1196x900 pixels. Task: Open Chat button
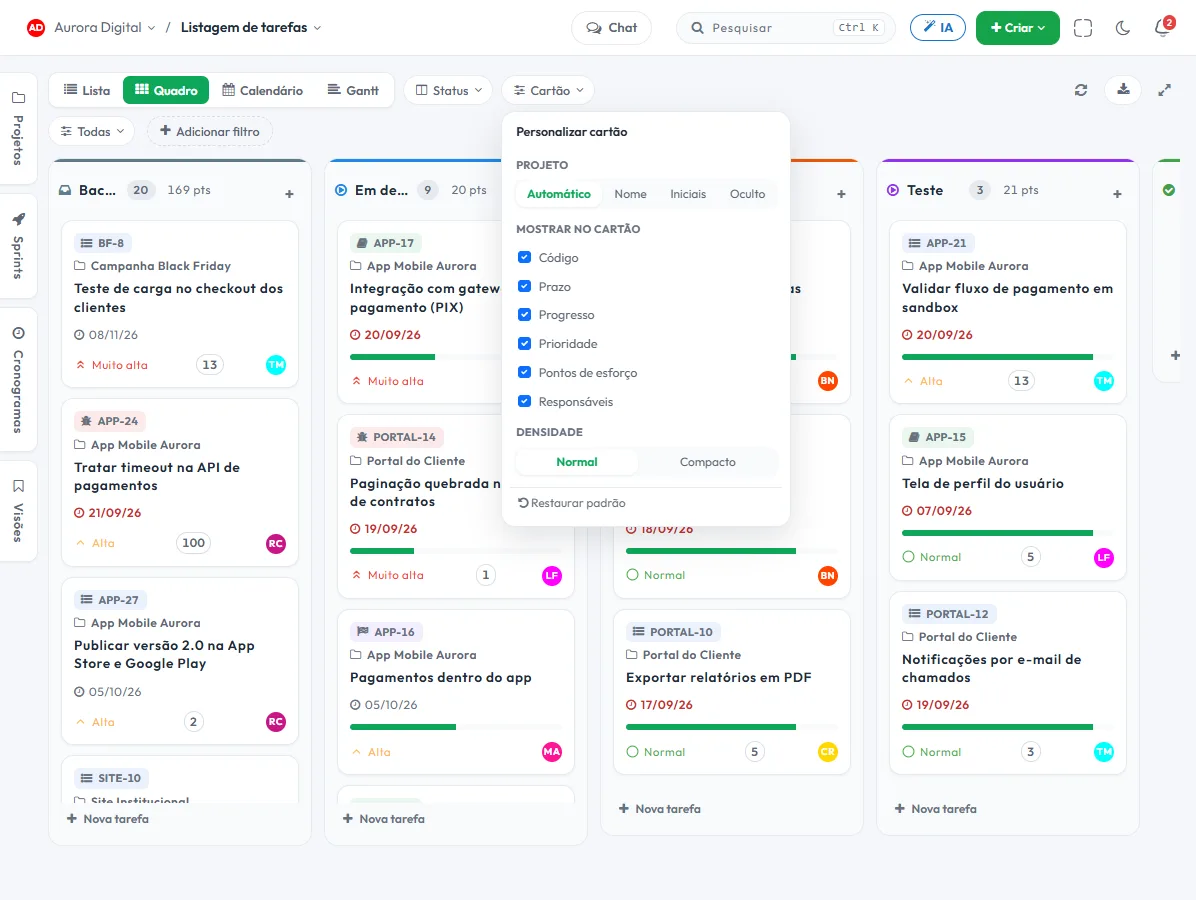point(612,27)
